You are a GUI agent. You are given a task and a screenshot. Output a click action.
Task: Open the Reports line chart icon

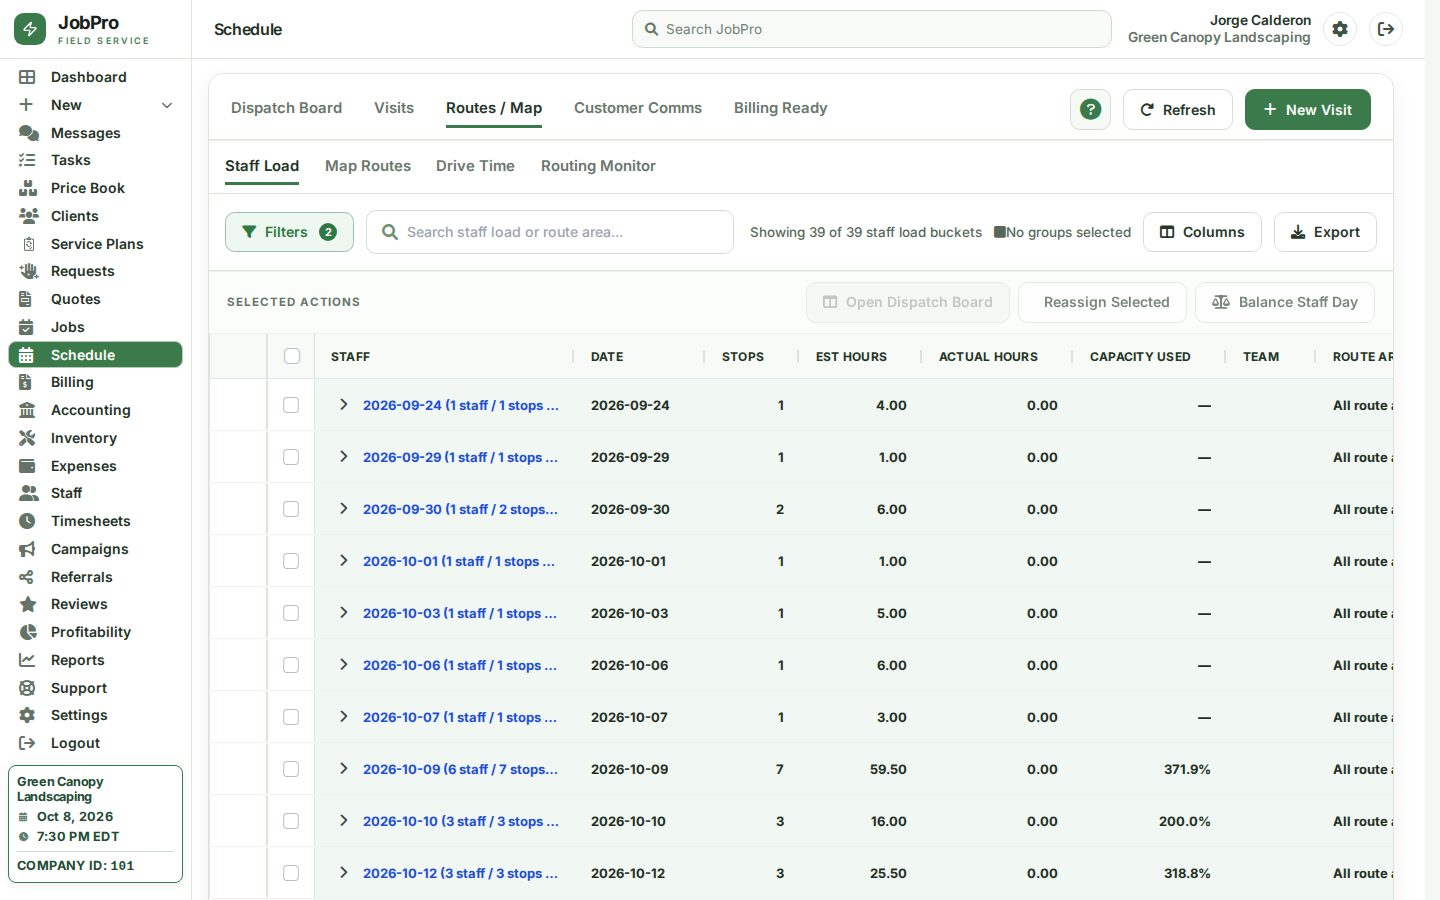pyautogui.click(x=27, y=660)
